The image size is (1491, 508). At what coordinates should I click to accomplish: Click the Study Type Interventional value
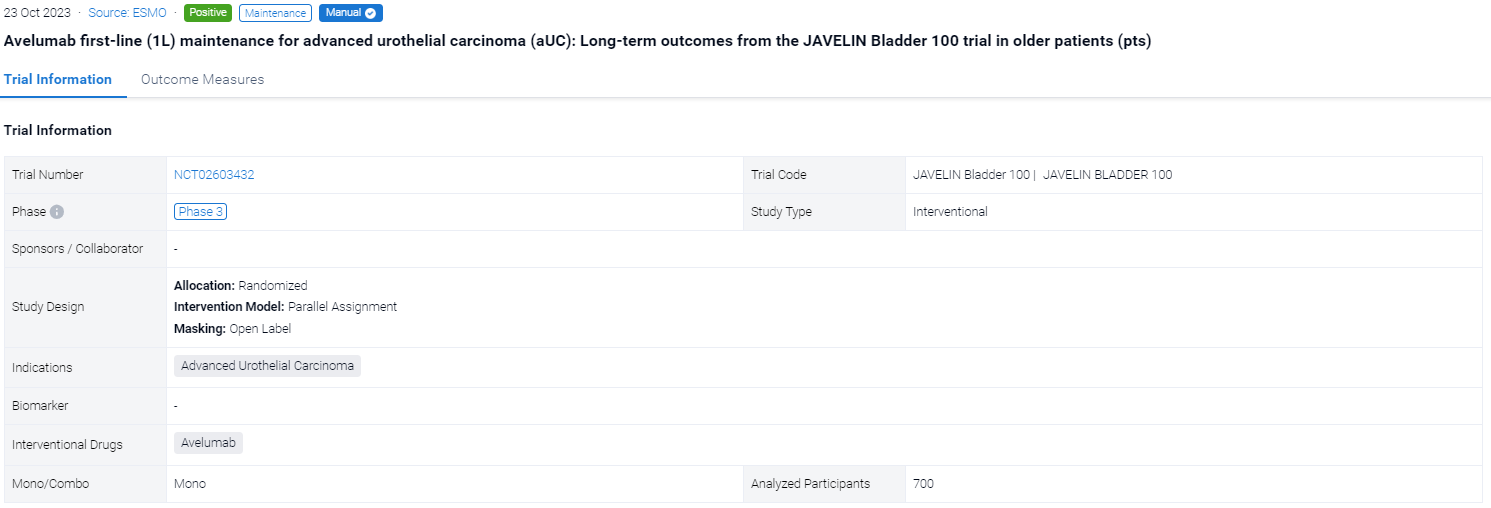[950, 212]
